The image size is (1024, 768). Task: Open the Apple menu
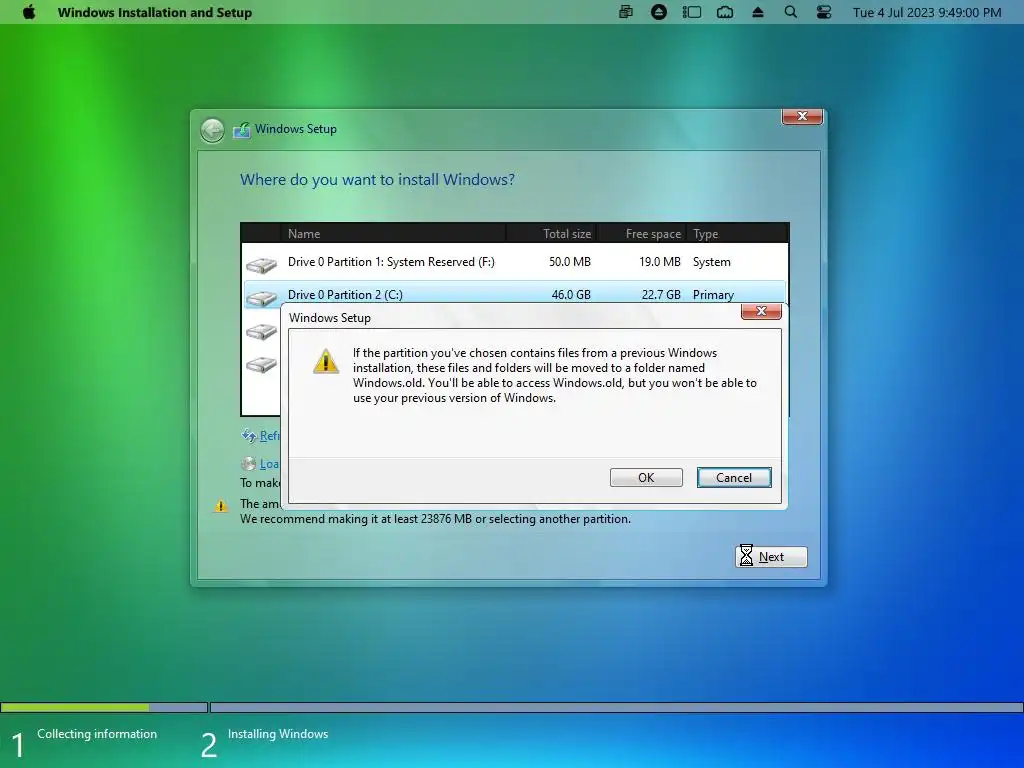point(29,12)
